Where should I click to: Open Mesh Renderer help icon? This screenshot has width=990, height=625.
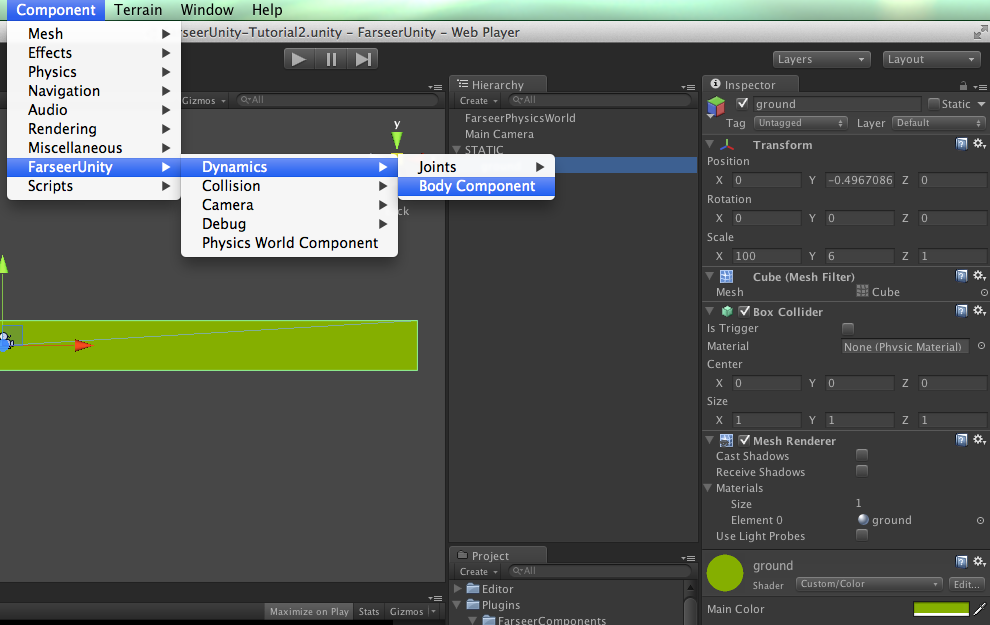pos(961,440)
